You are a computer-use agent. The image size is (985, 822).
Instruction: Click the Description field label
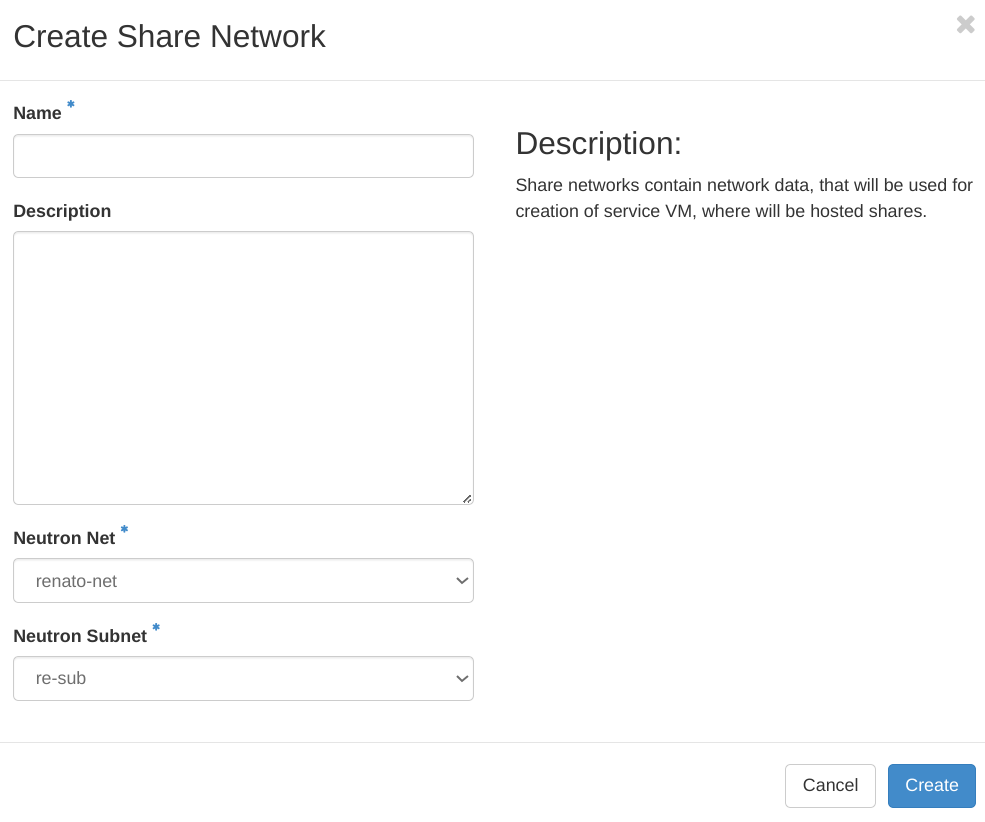click(62, 211)
